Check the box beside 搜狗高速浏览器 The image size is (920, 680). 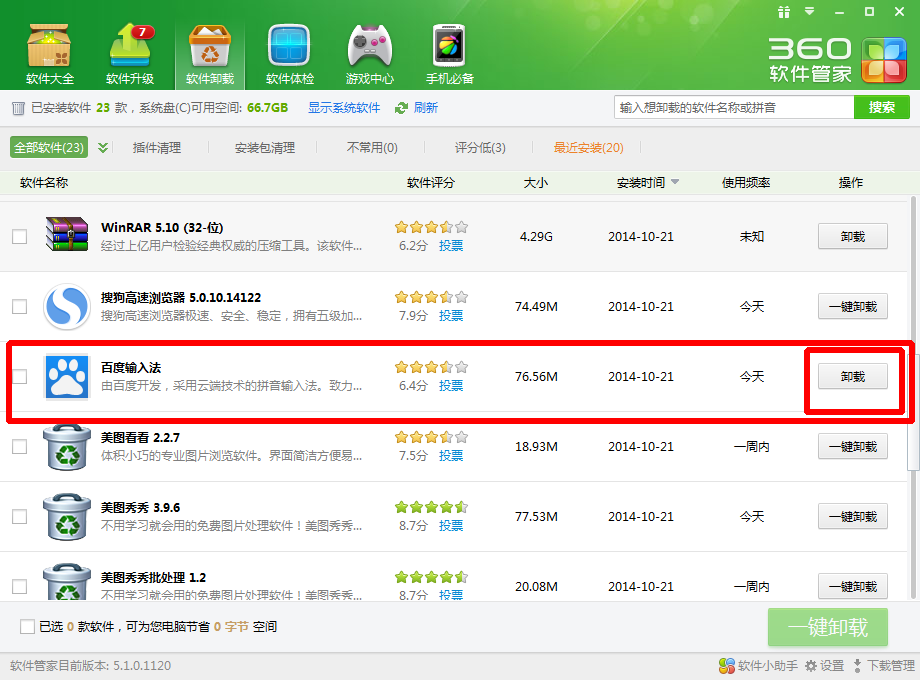(19, 307)
